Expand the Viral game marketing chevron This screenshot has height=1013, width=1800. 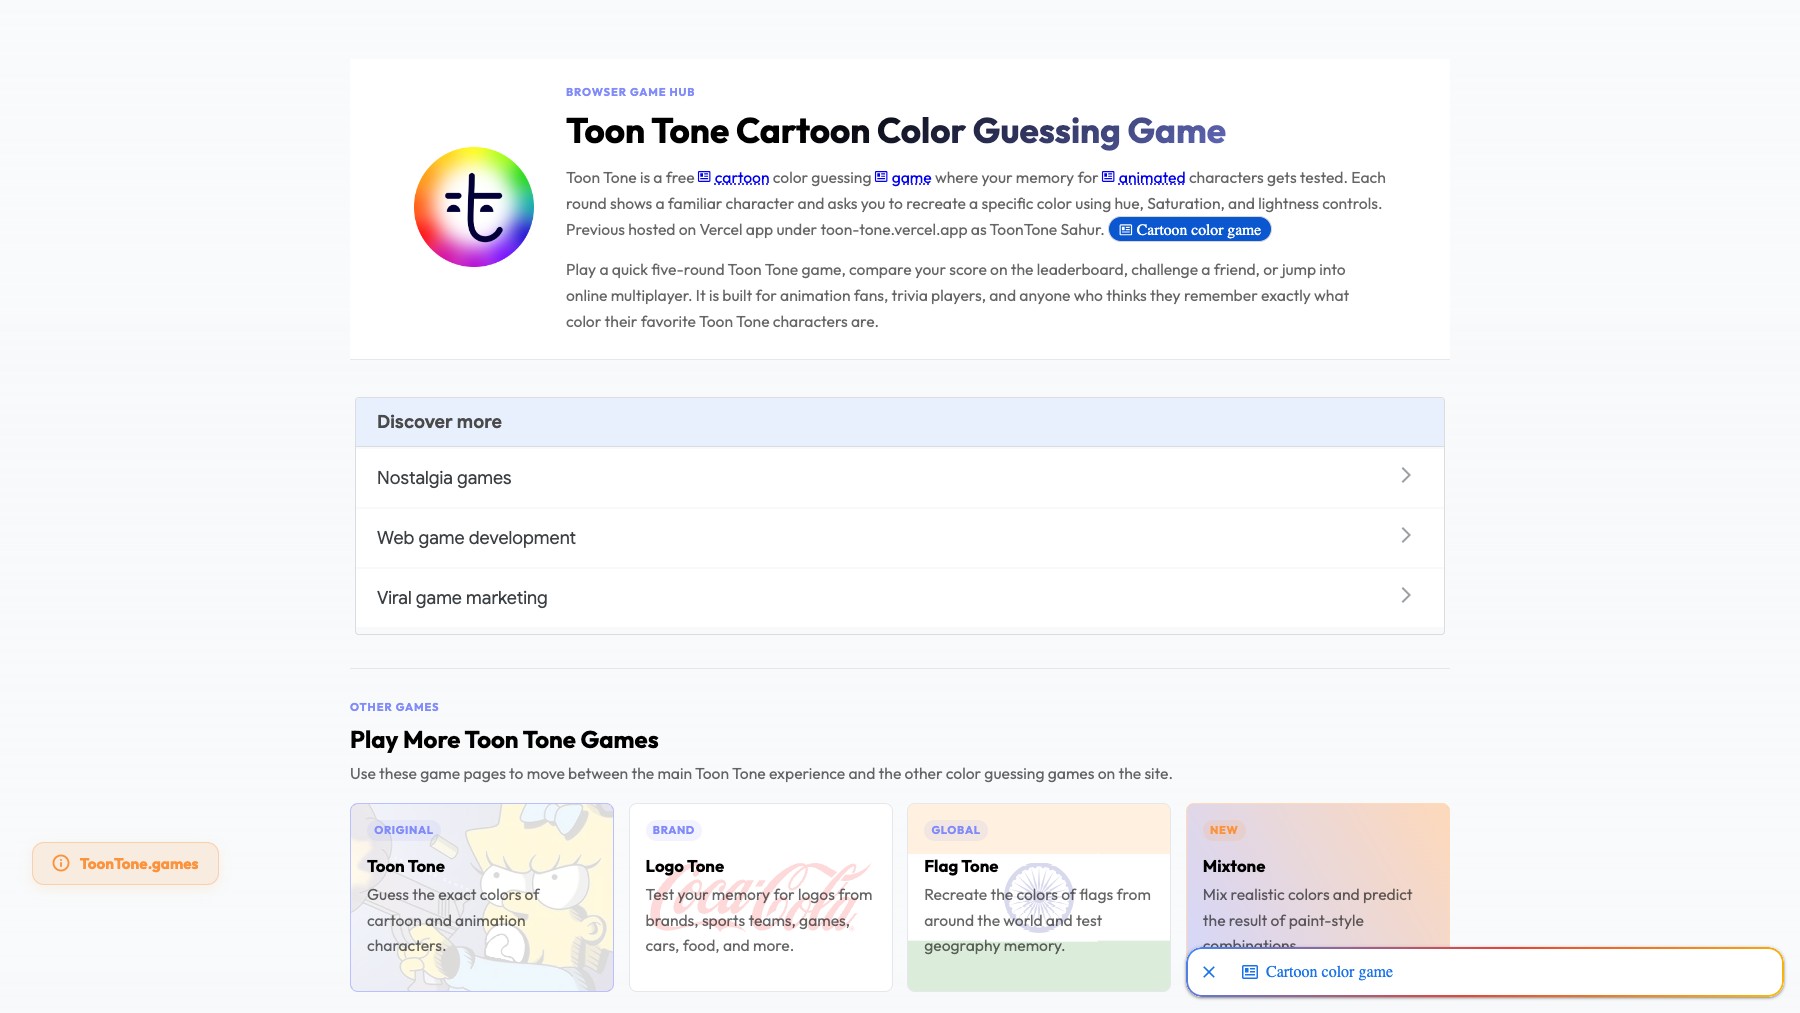coord(1406,595)
